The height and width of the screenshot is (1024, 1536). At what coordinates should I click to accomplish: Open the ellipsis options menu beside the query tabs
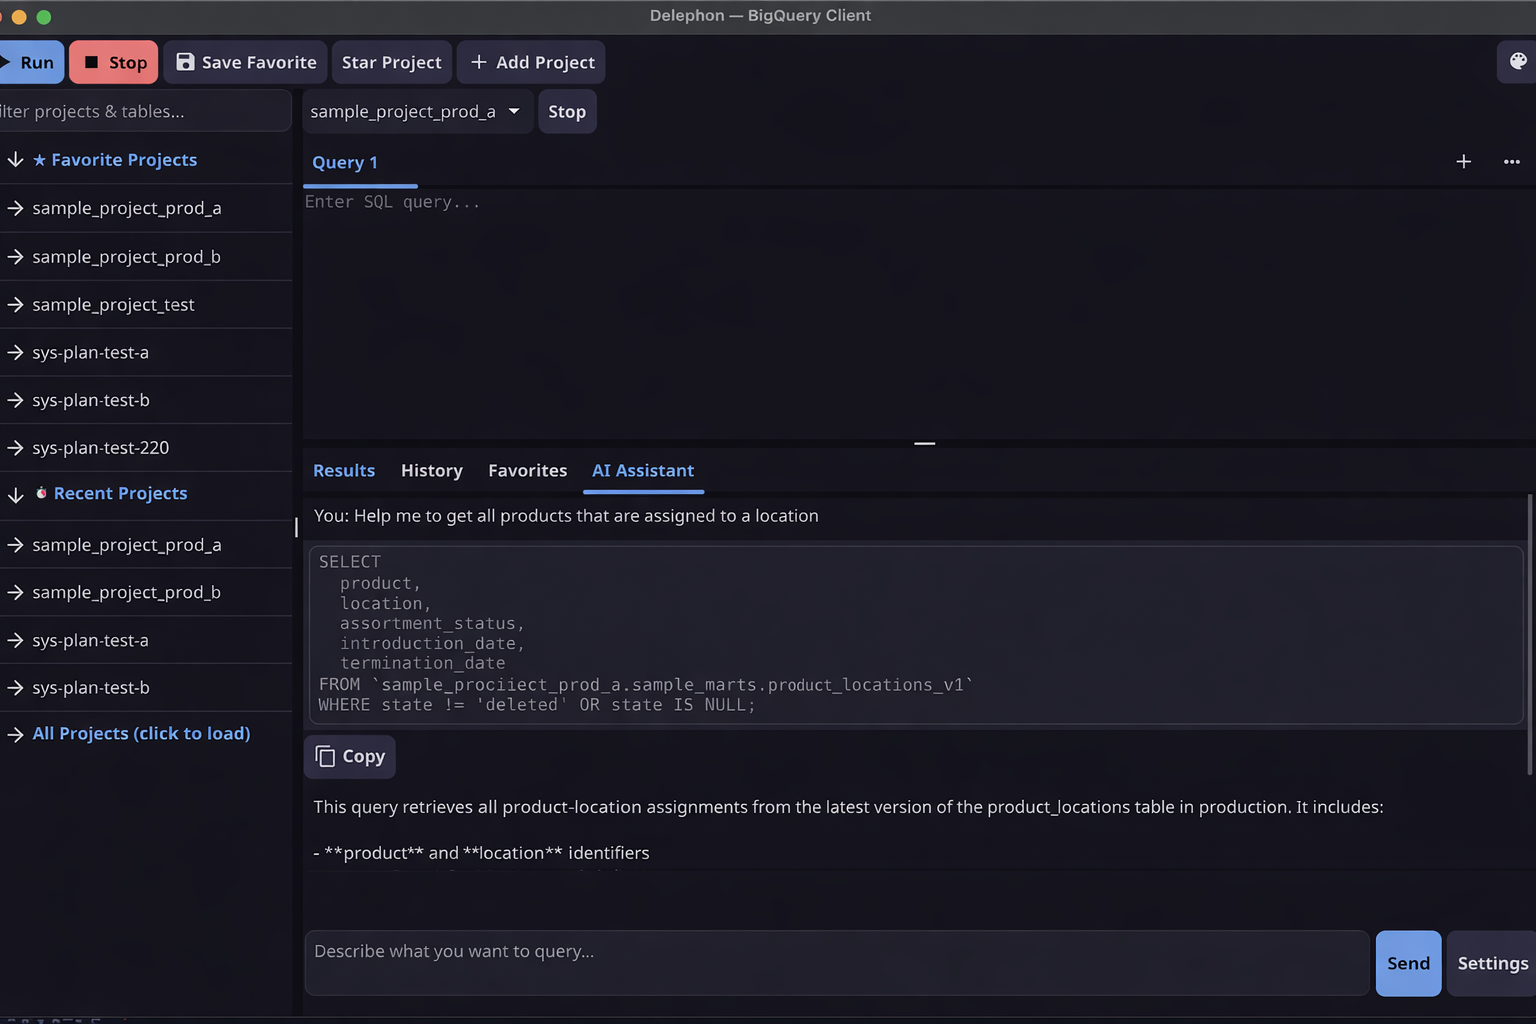pos(1512,161)
